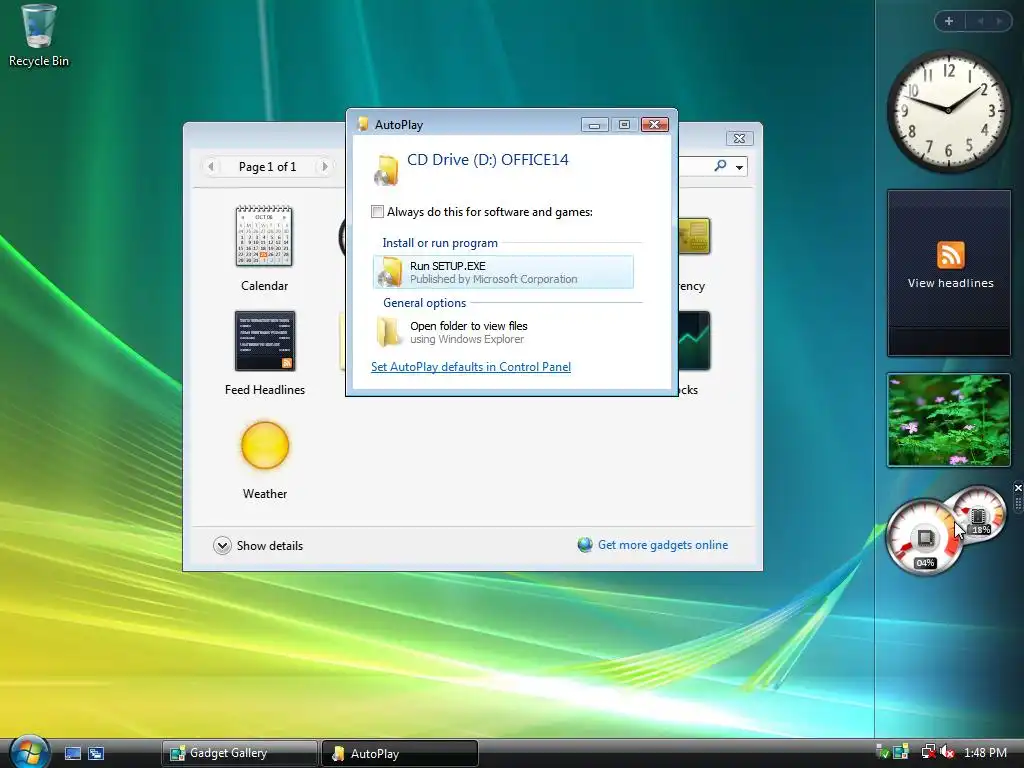
Task: Close the AutoPlay dialog
Action: (654, 125)
